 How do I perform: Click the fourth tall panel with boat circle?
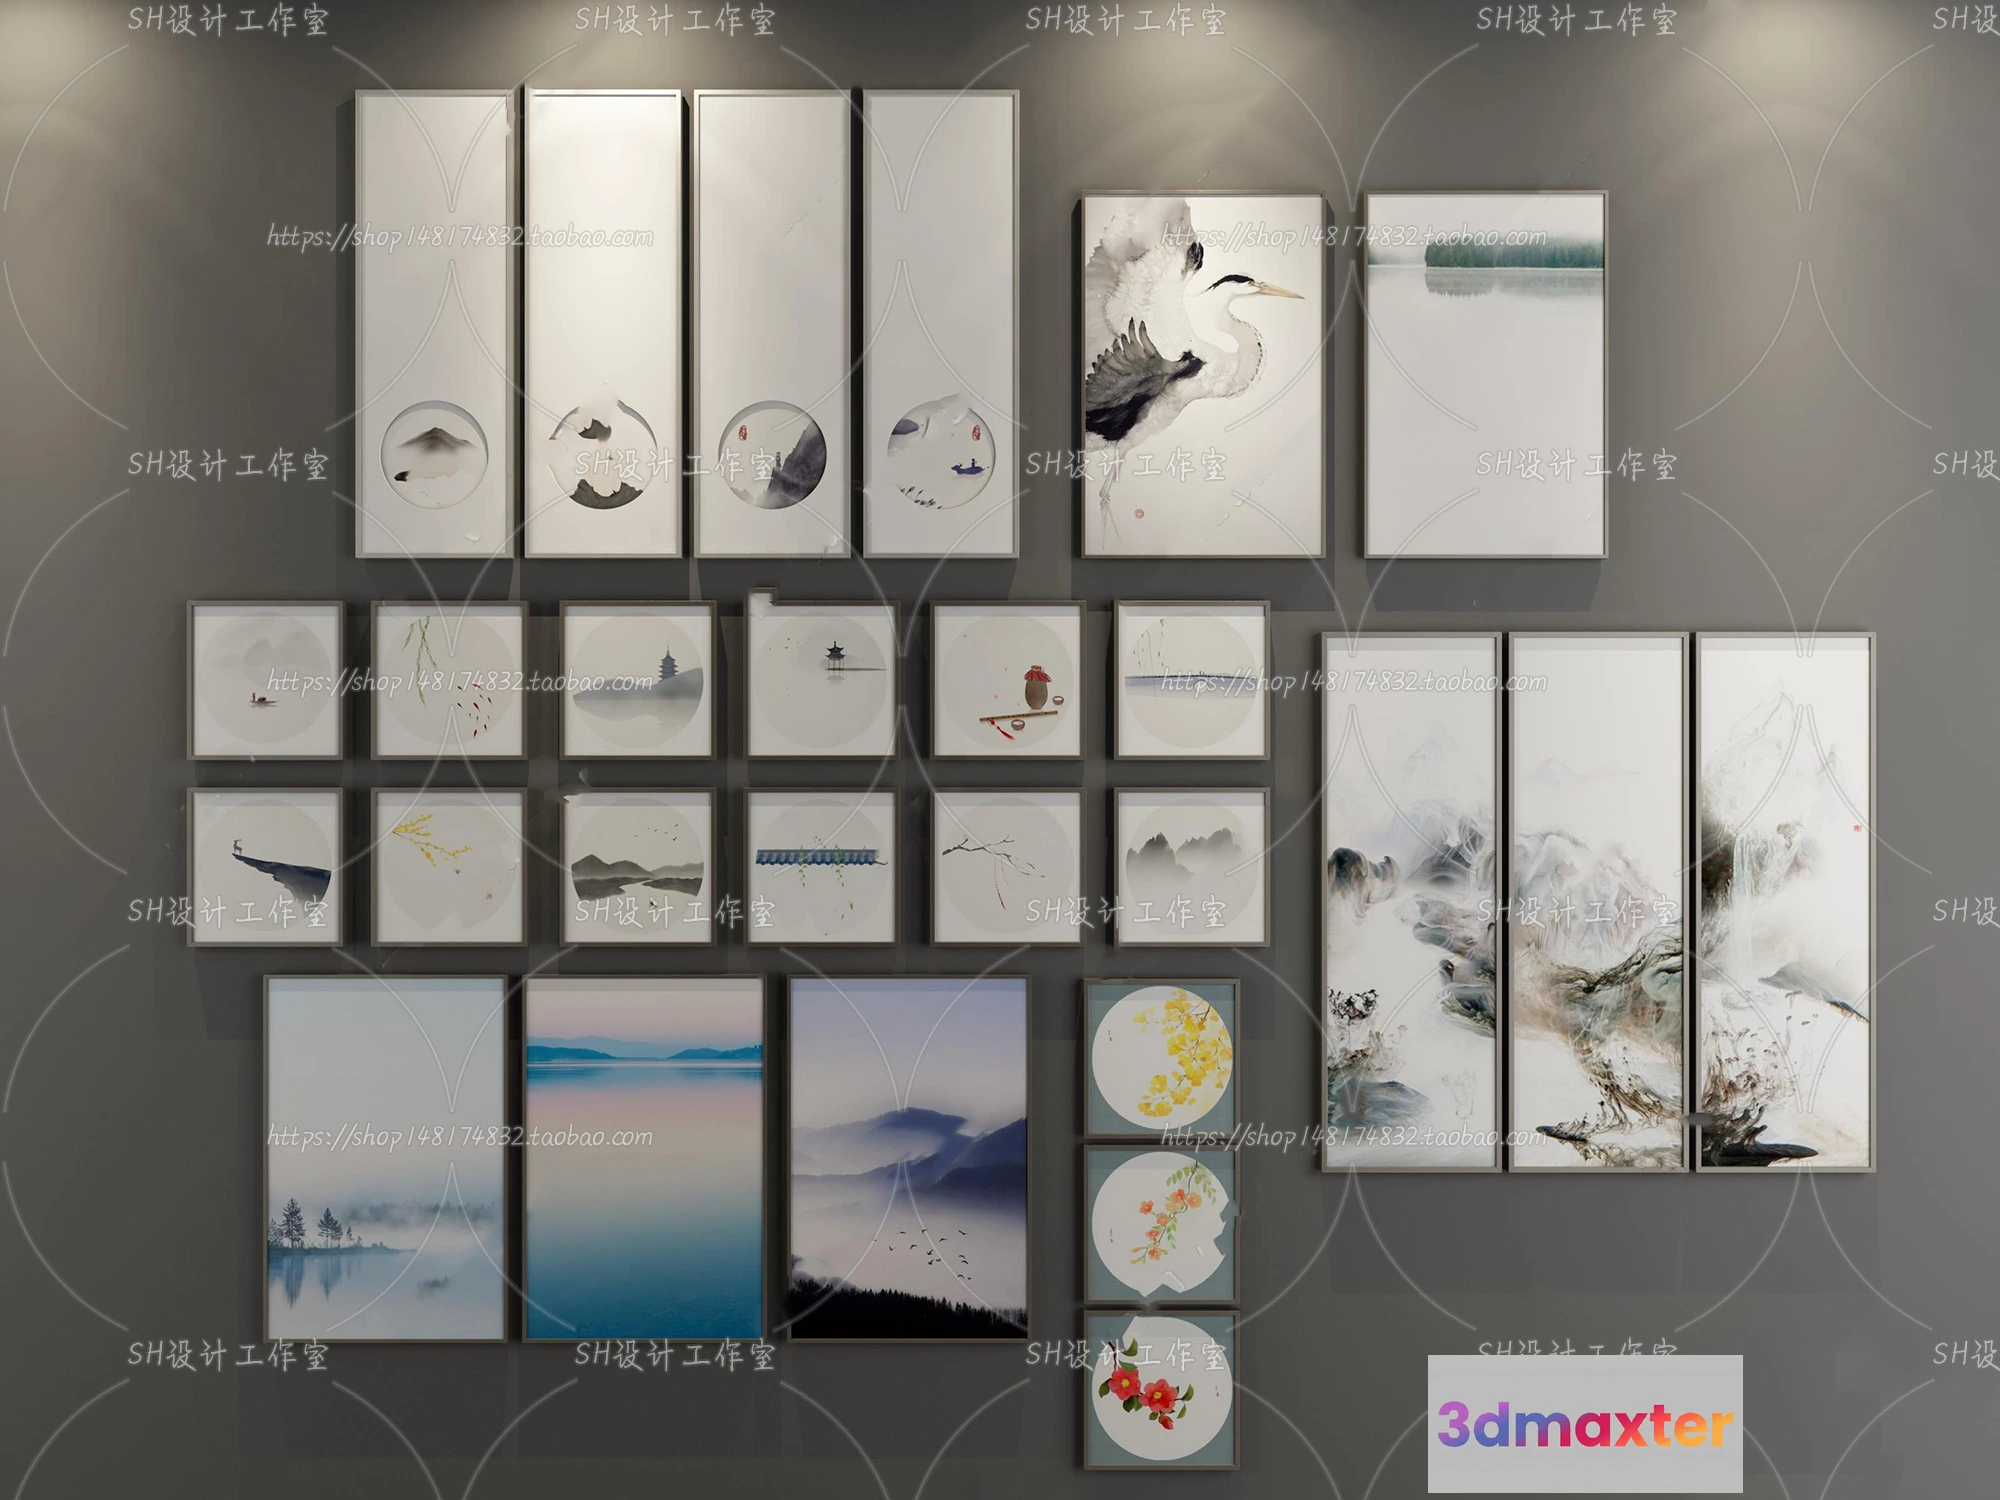point(940,324)
